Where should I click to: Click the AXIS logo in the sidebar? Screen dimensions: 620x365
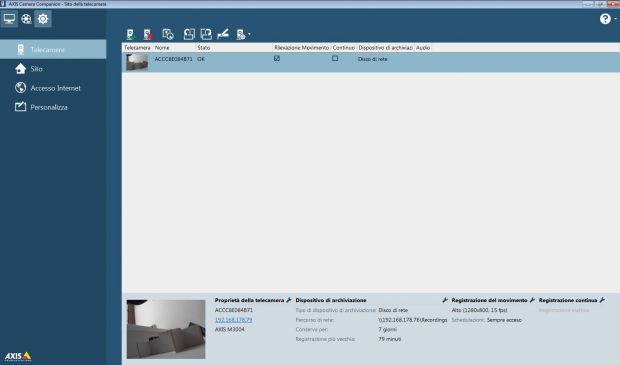point(18,356)
